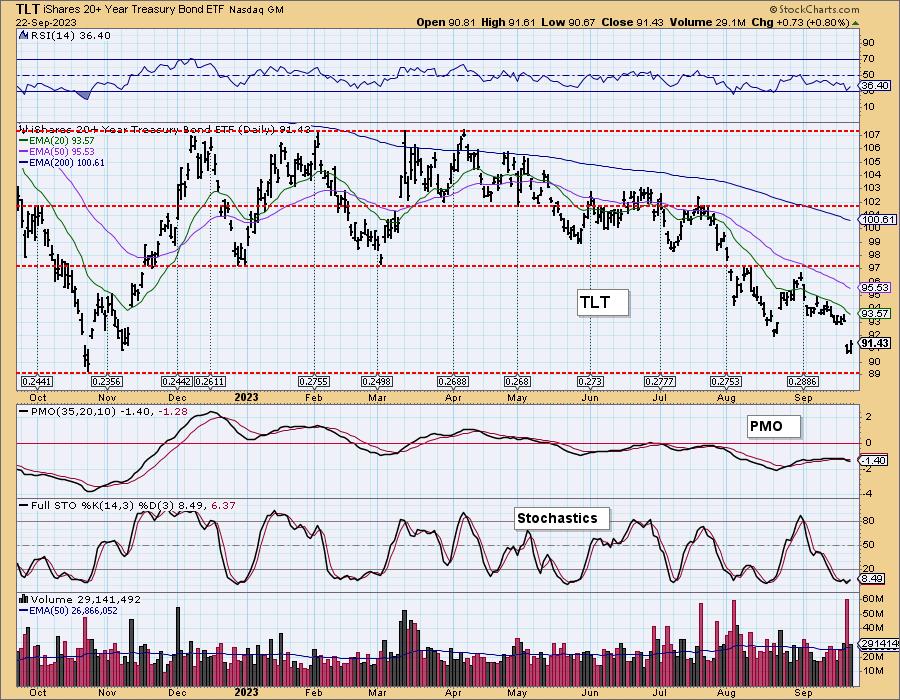Click the 93.57 price axis tag
This screenshot has height=700, width=900.
(876, 313)
